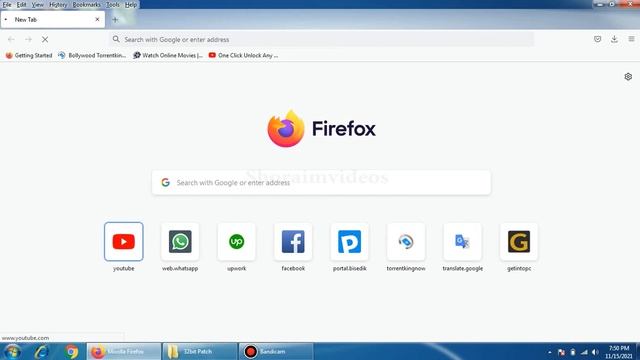The width and height of the screenshot is (640, 360).
Task: Open the facebook shortcut tile
Action: click(293, 242)
